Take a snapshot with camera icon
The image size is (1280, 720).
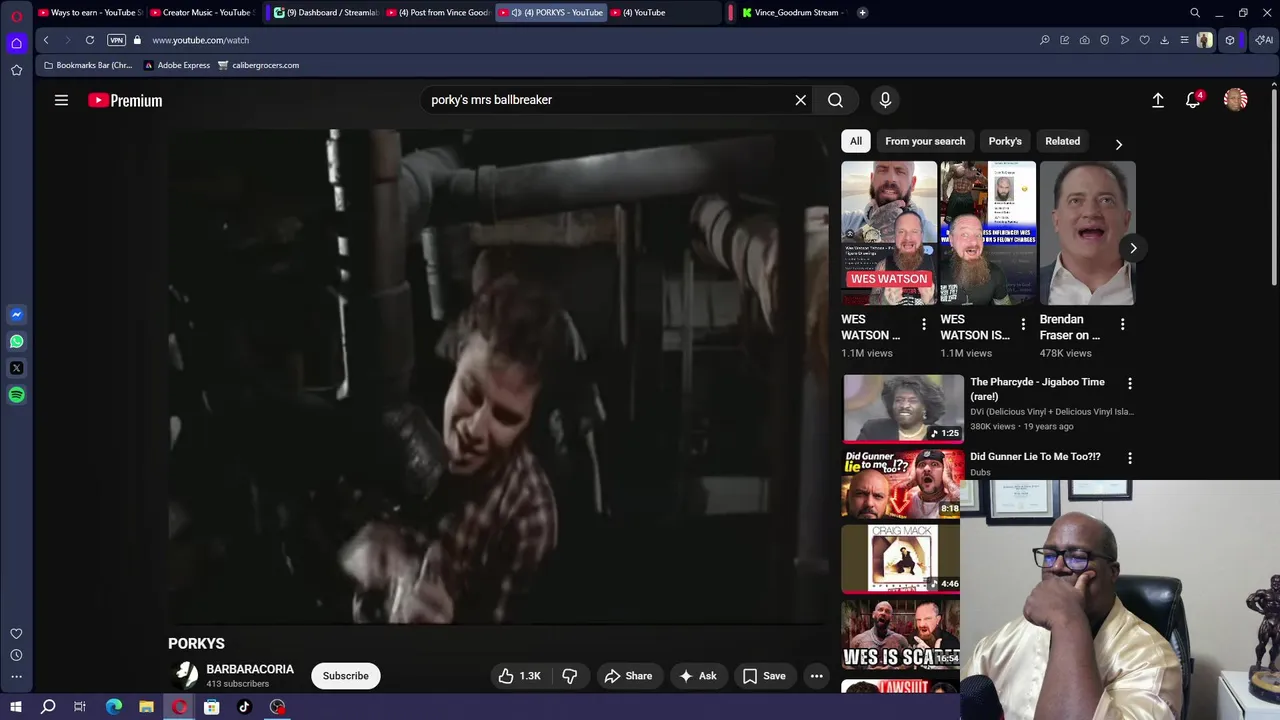[x=1085, y=40]
